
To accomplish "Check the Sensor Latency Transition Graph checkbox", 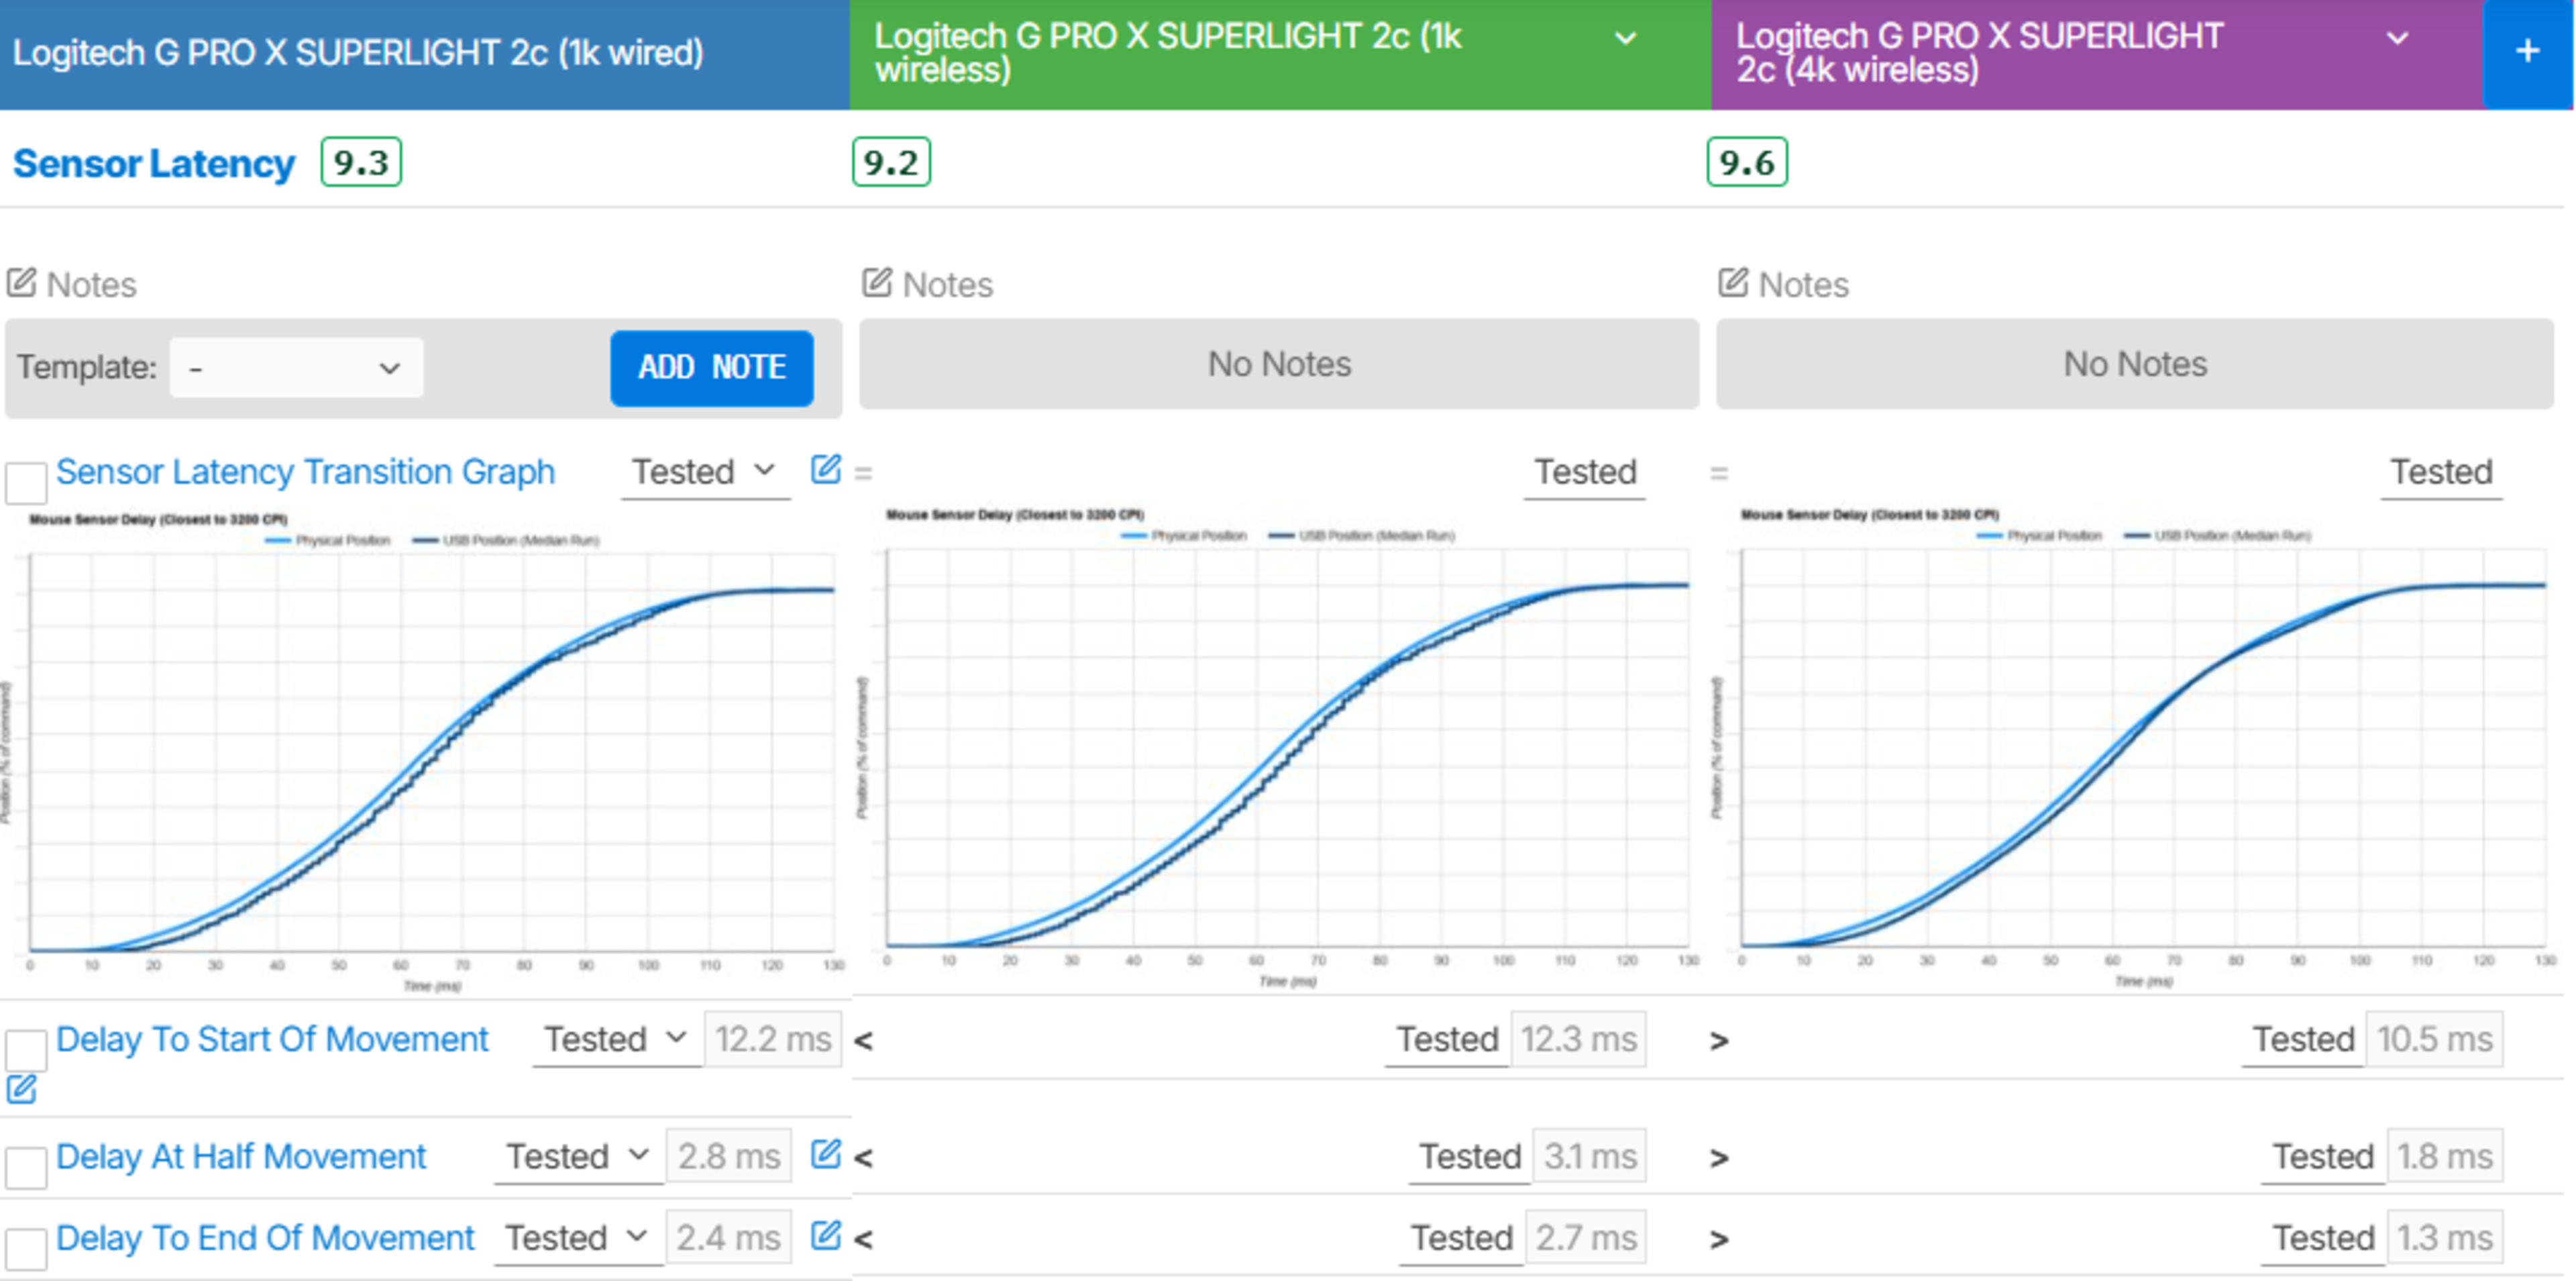I will [x=25, y=482].
